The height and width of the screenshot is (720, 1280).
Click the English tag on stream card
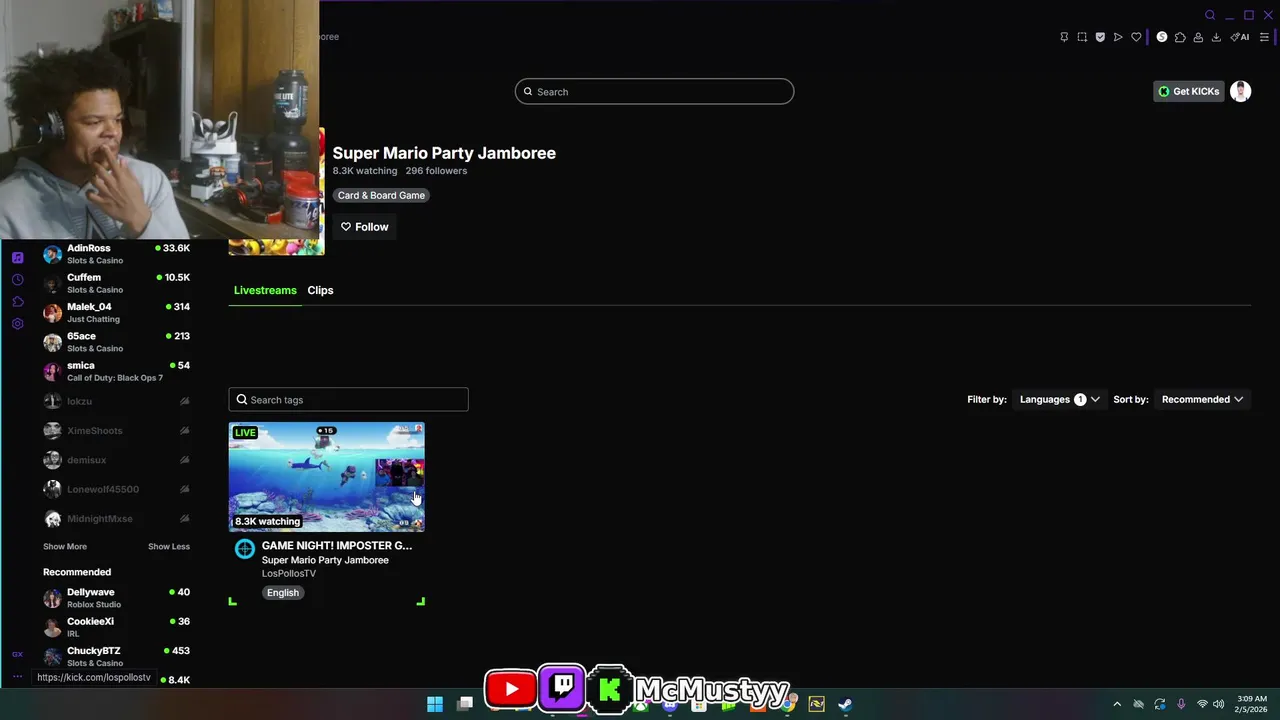point(283,592)
